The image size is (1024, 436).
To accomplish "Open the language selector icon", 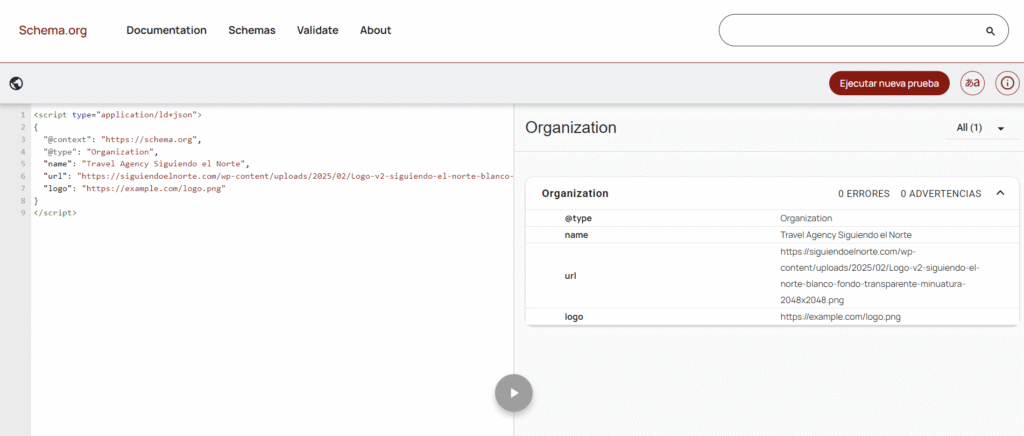I will (971, 83).
